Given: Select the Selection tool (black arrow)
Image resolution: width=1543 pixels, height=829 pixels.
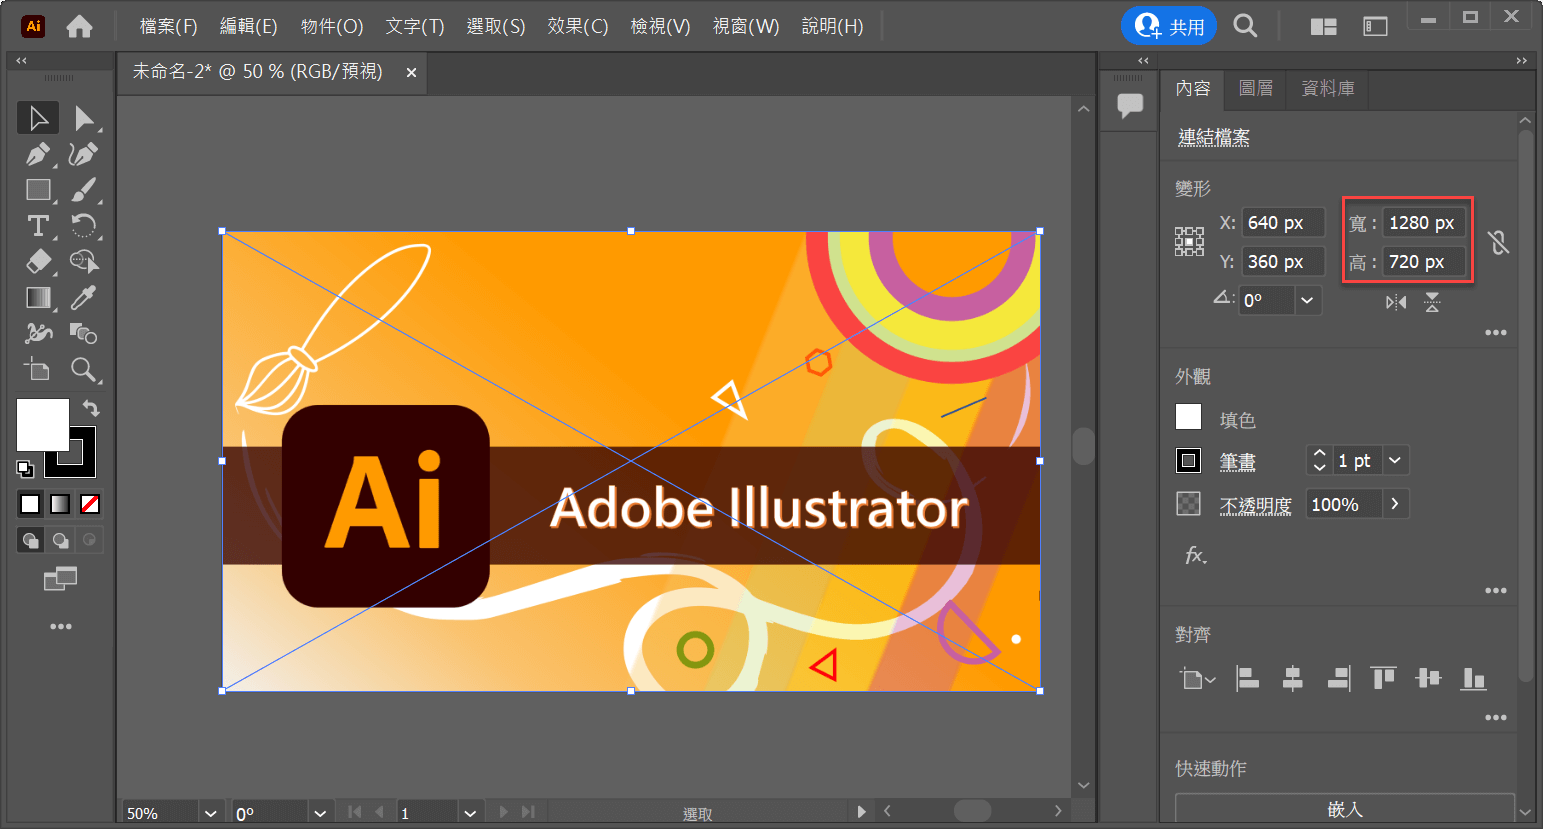Looking at the screenshot, I should point(38,118).
